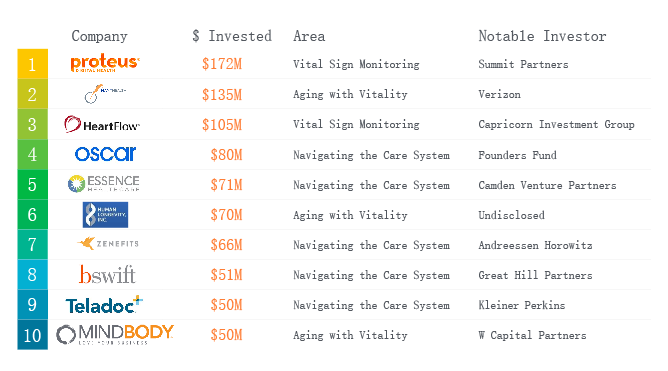Select the Andreessen Horowitz investor text
Image resolution: width=668 pixels, height=371 pixels.
pyautogui.click(x=535, y=245)
